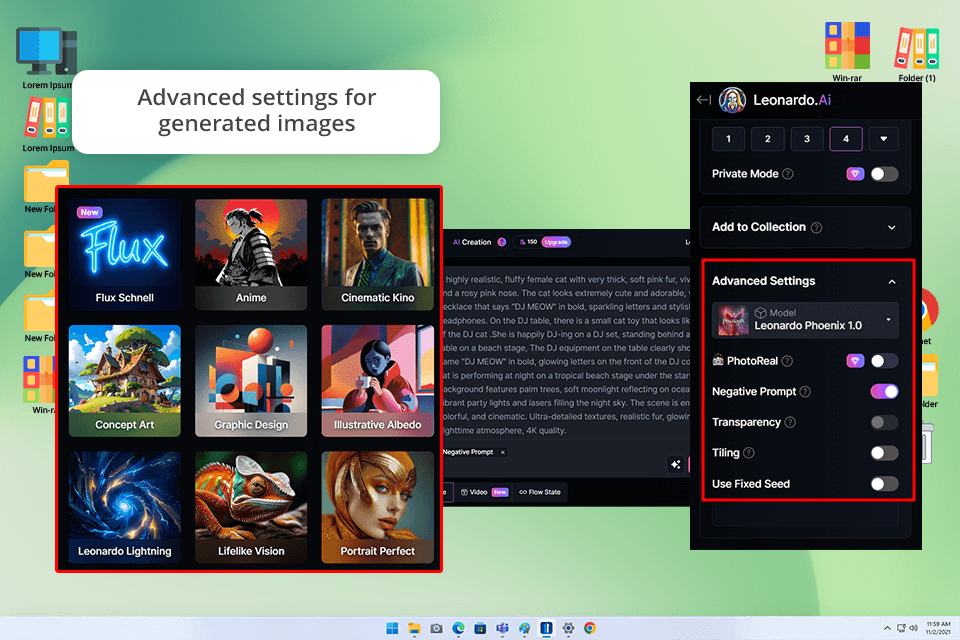
Task: Disable the Negative Prompt toggle
Action: (884, 391)
